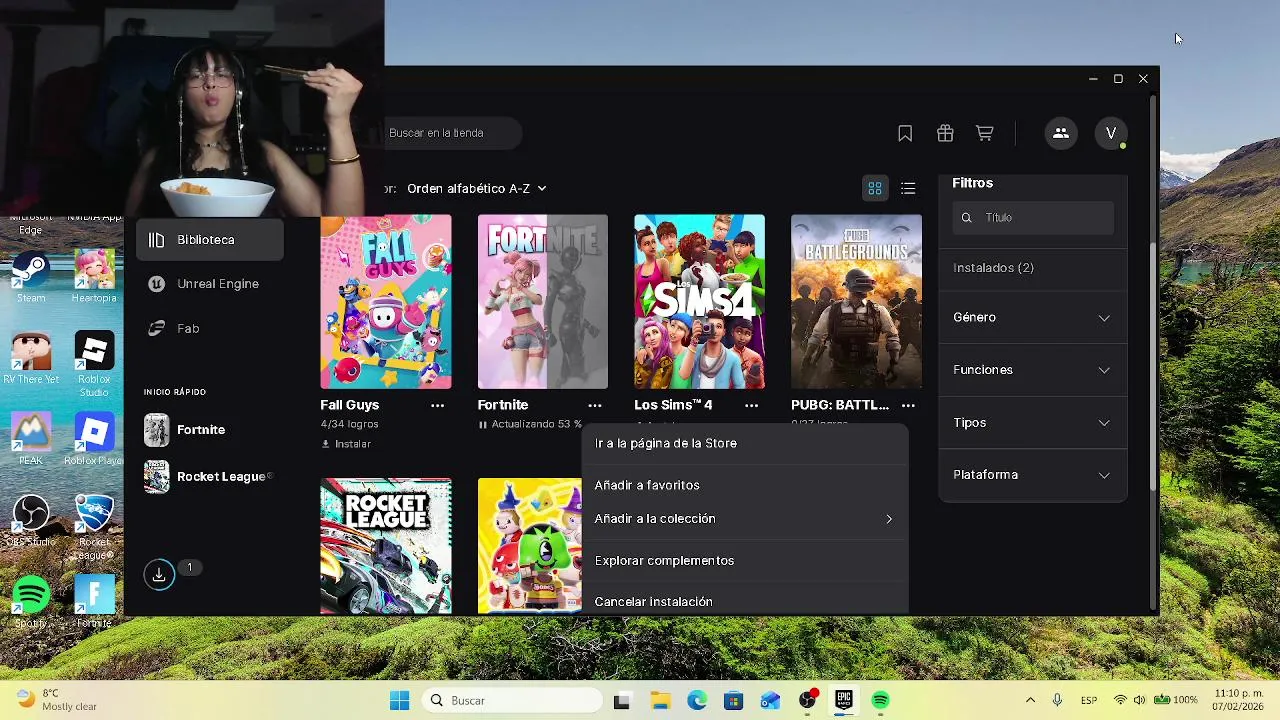Viewport: 1280px width, 720px height.
Task: Switch library to list view
Action: (908, 188)
